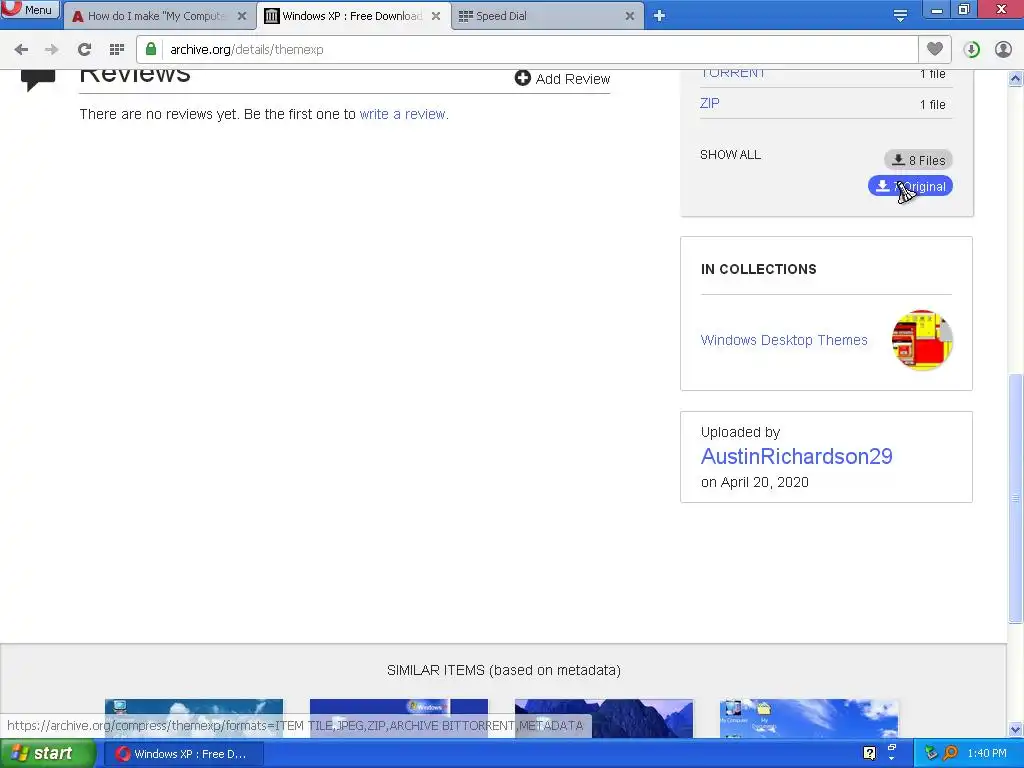Click scrollbar up arrow
The width and height of the screenshot is (1024, 768).
pos(1016,78)
